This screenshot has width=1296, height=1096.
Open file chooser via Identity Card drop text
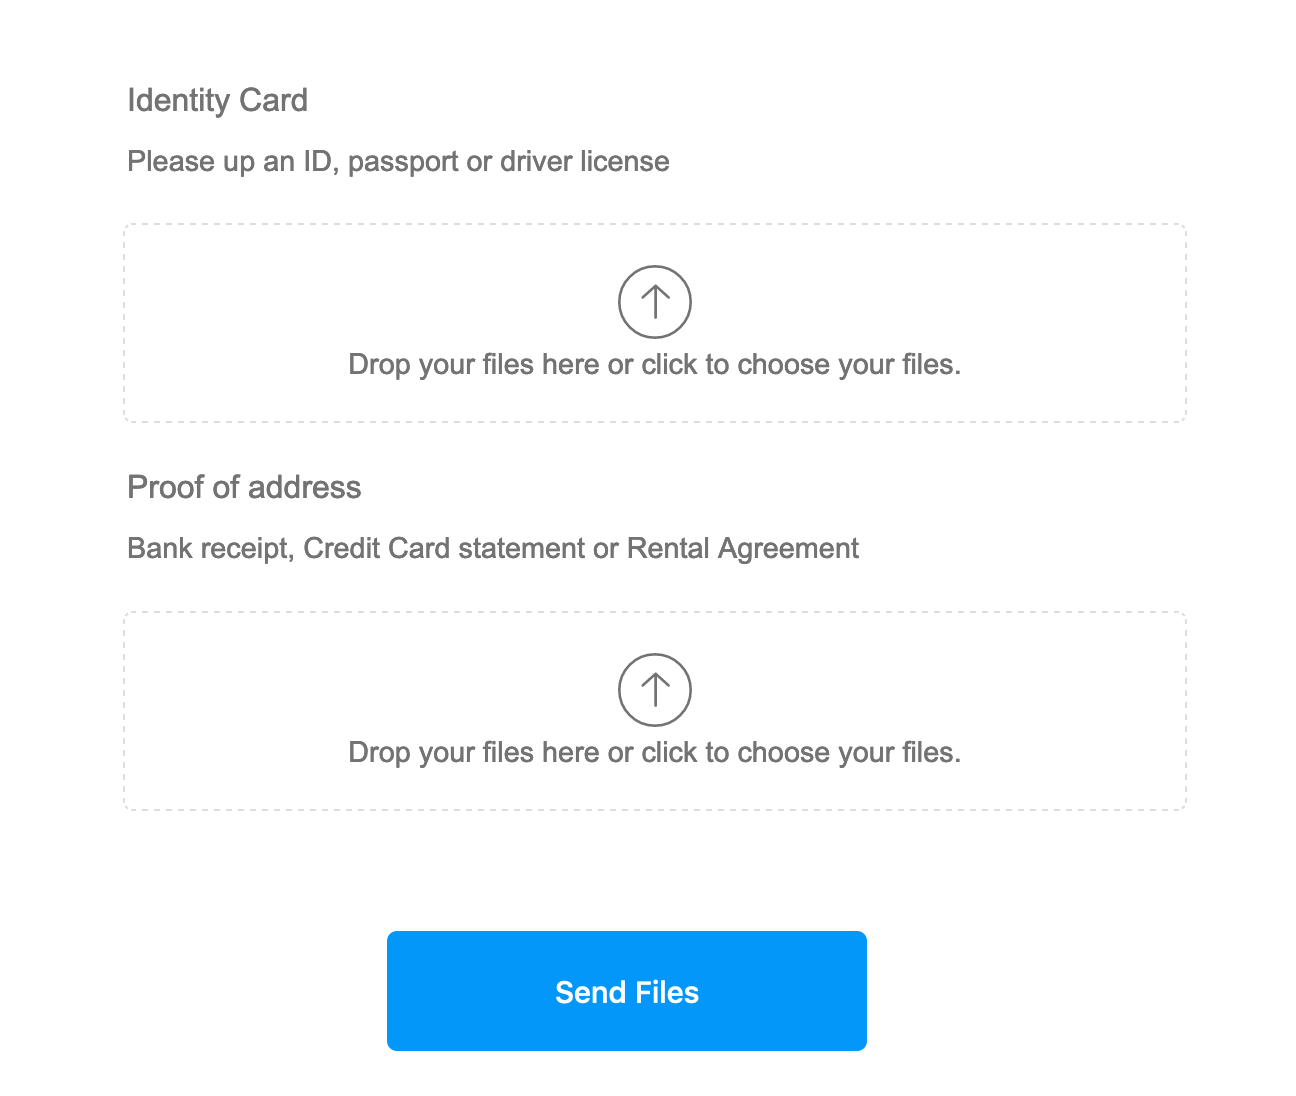point(655,364)
